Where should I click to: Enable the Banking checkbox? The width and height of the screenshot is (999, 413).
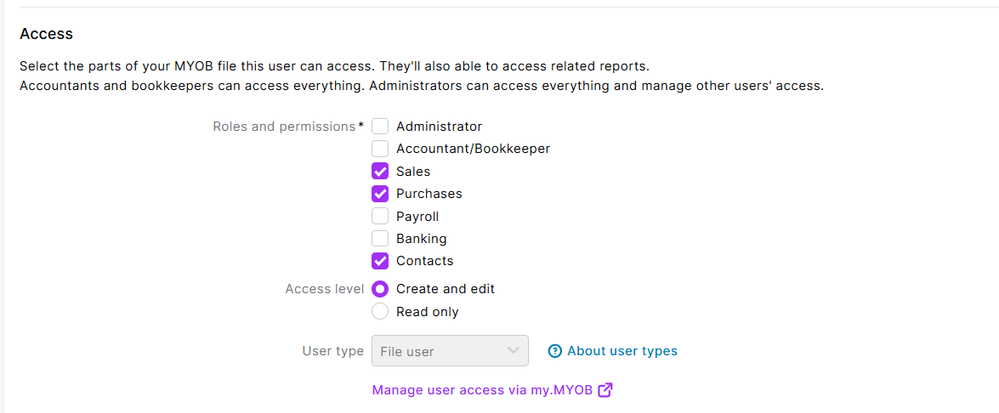tap(380, 239)
